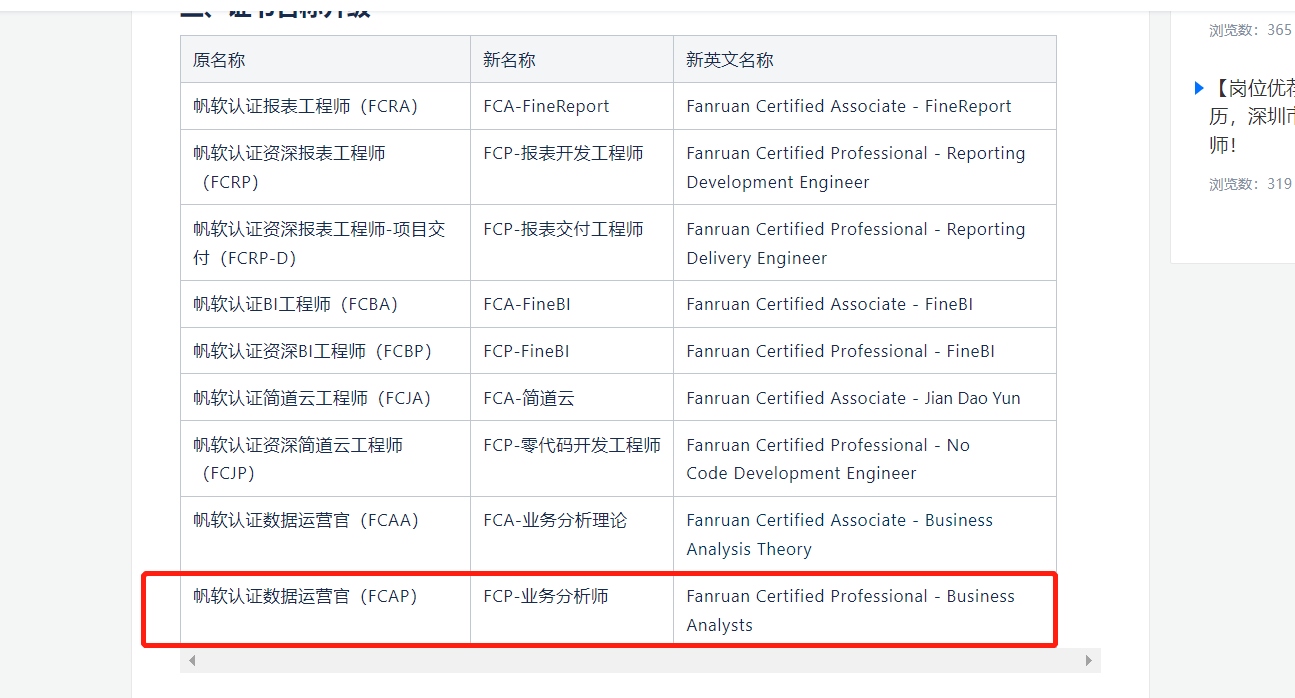Open the 【岗位优荐 article link
Image resolution: width=1295 pixels, height=698 pixels.
pyautogui.click(x=1252, y=116)
